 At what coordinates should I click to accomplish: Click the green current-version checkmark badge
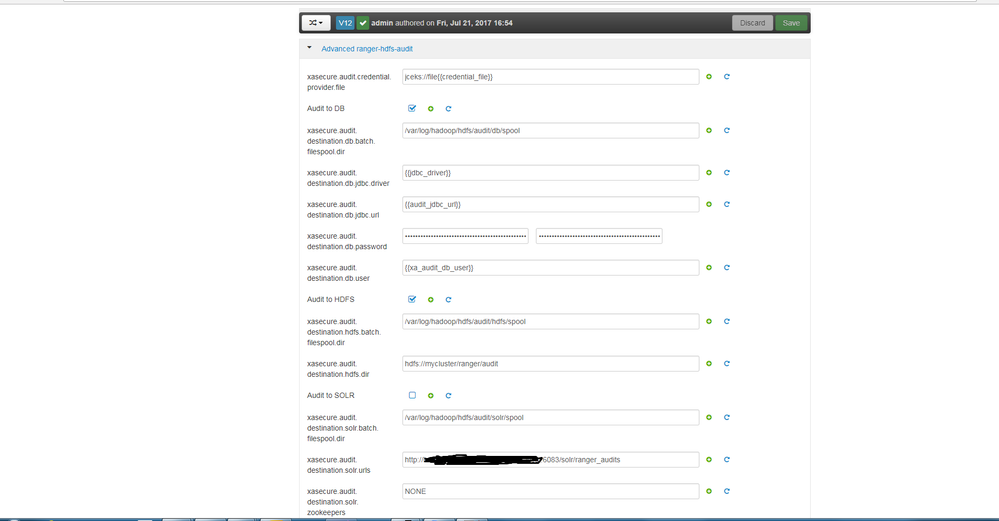(363, 23)
